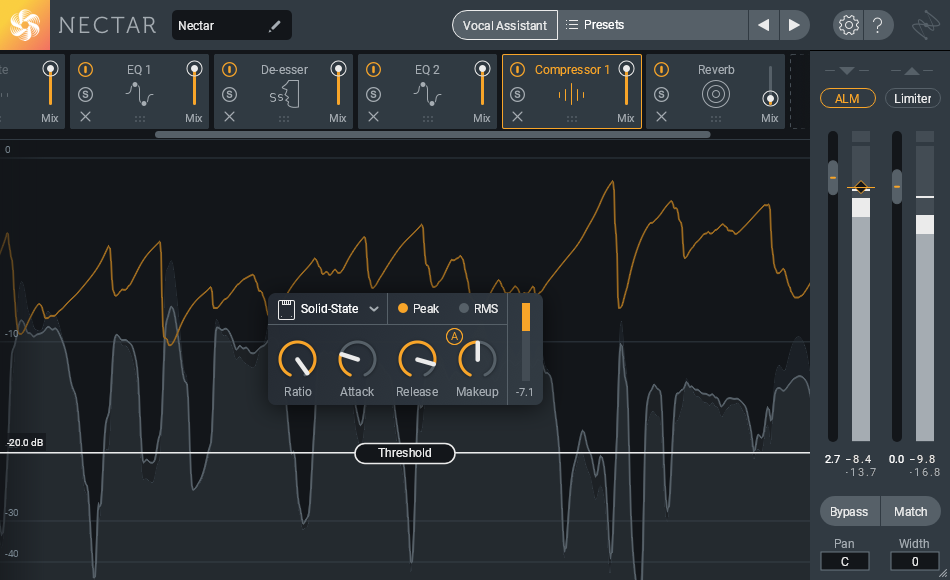
Task: Click the Pan value field
Action: pyautogui.click(x=845, y=561)
